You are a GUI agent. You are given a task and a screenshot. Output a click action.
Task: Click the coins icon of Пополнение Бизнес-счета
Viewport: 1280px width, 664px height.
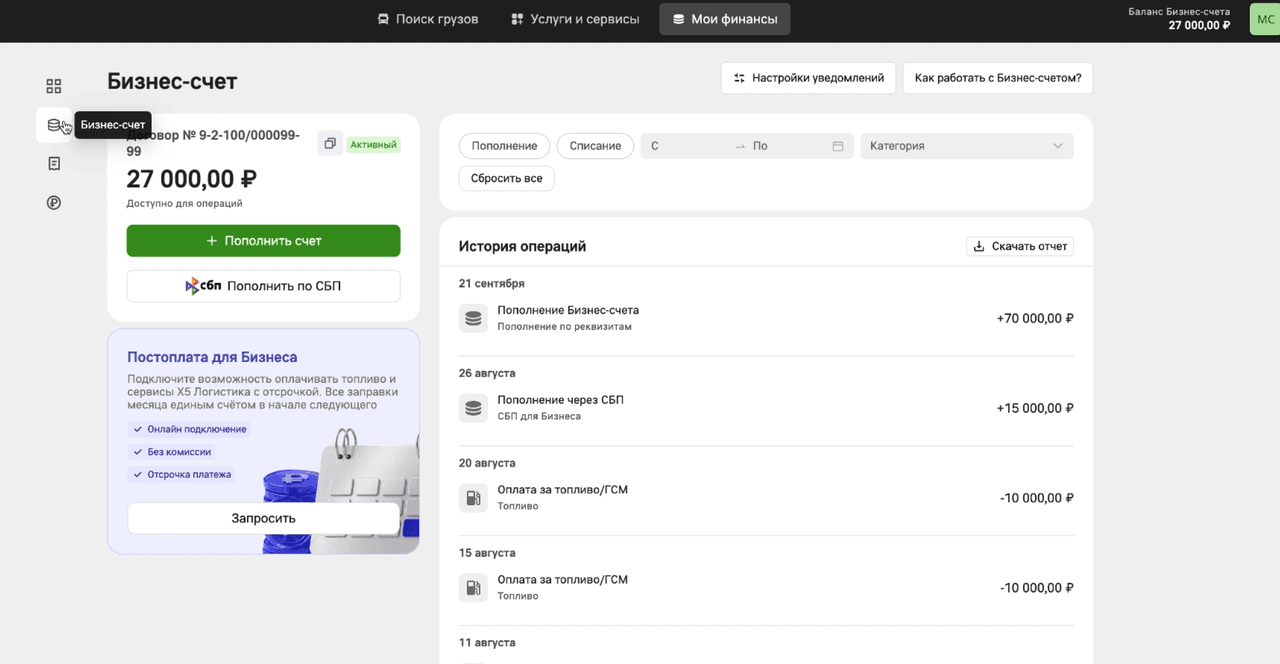[473, 318]
